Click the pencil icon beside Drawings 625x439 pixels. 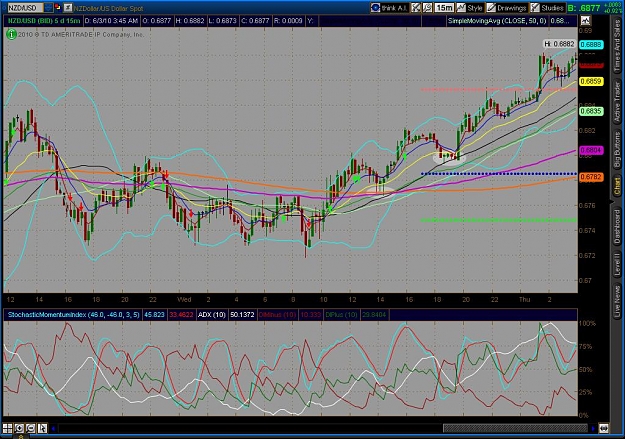(491, 8)
